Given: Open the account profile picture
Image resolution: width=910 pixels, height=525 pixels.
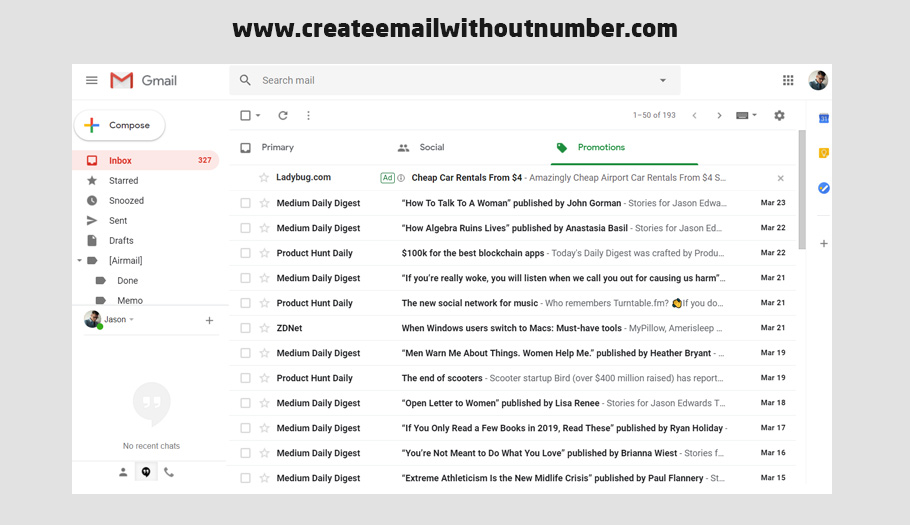Looking at the screenshot, I should [818, 80].
